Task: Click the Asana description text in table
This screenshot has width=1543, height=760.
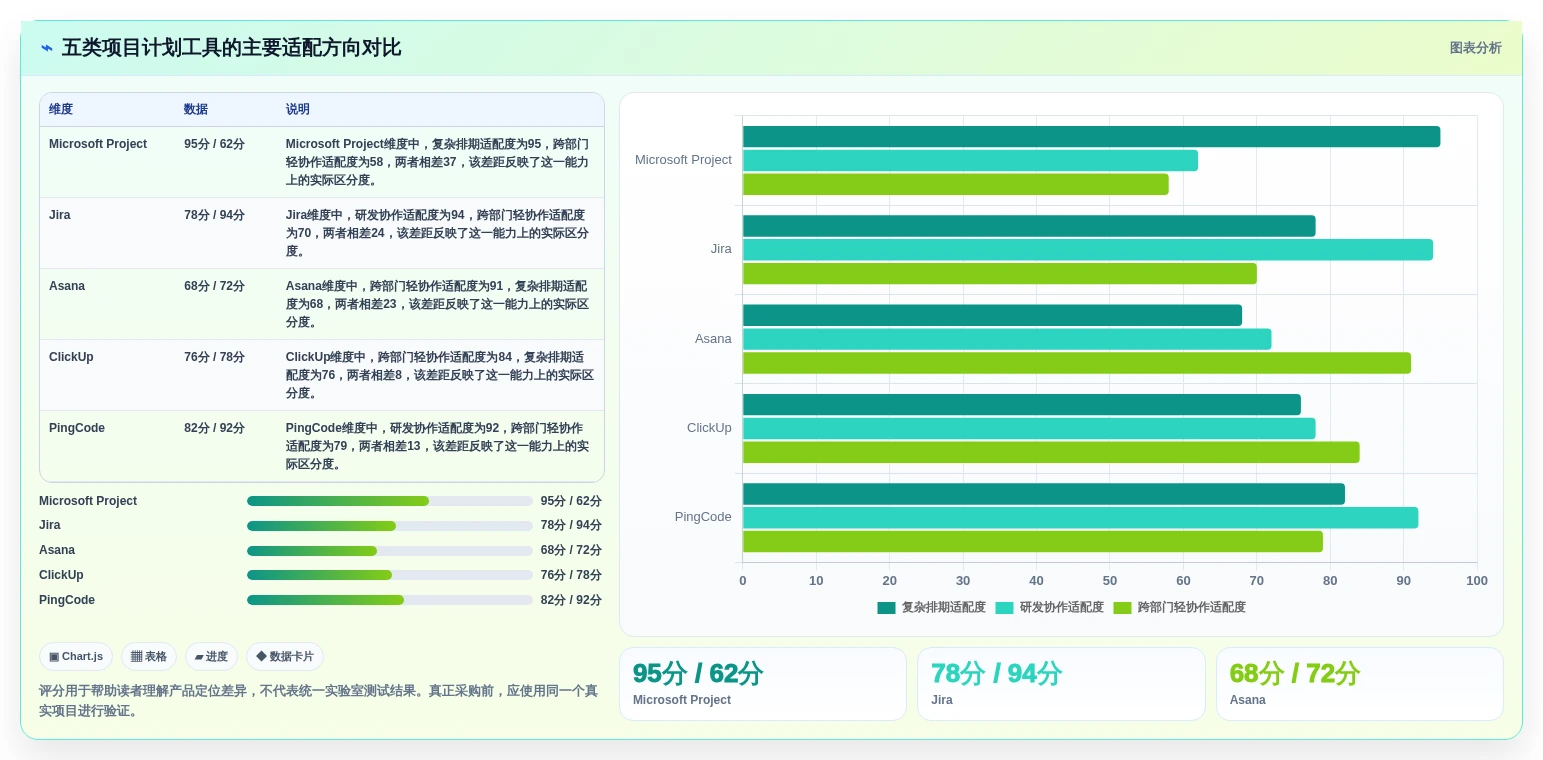Action: point(438,304)
